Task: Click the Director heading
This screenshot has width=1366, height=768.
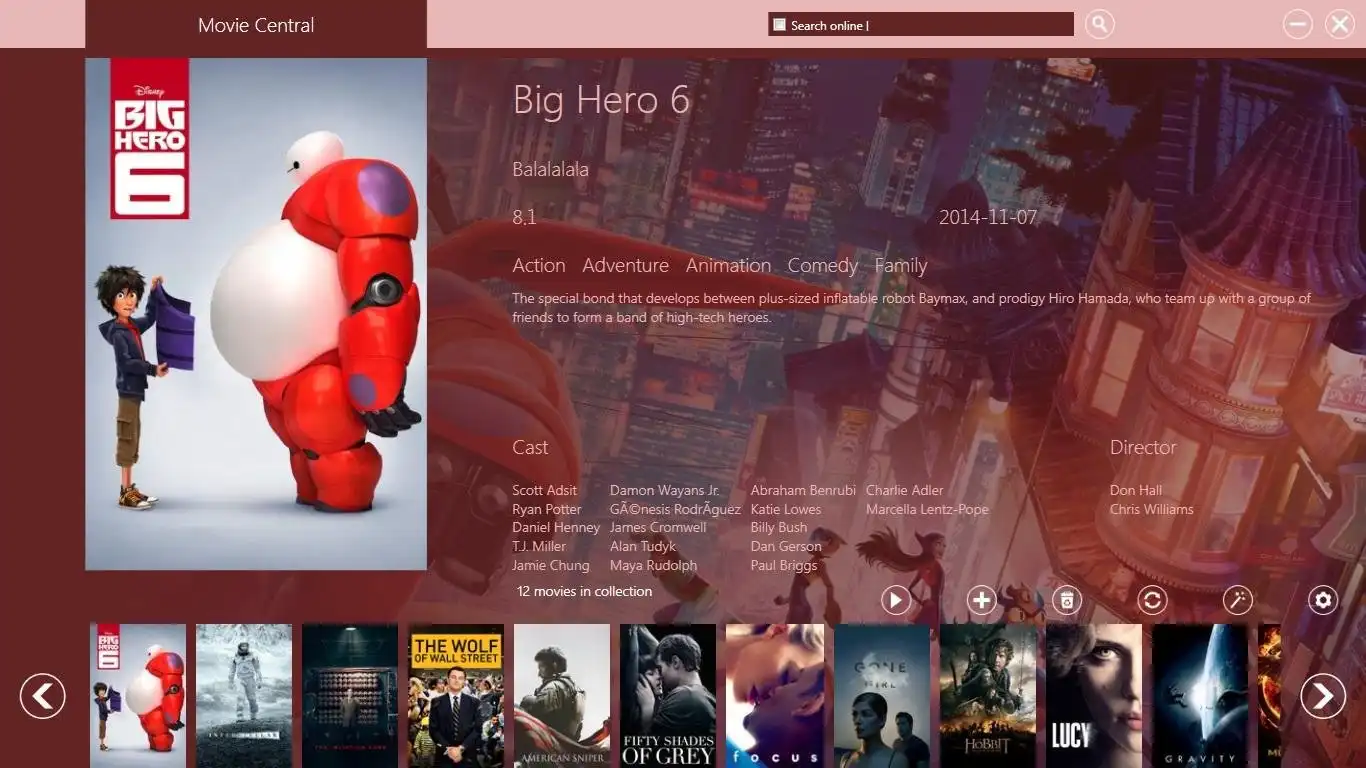Action: click(x=1143, y=447)
